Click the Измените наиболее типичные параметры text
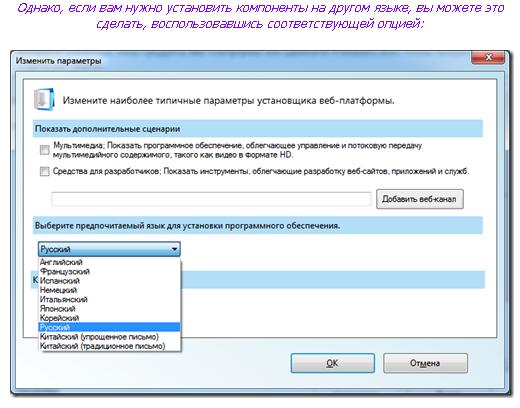520x408 pixels. point(229,100)
